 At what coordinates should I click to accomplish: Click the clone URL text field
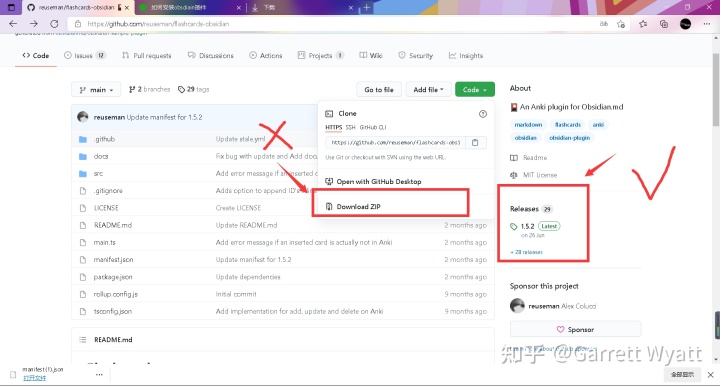[395, 143]
